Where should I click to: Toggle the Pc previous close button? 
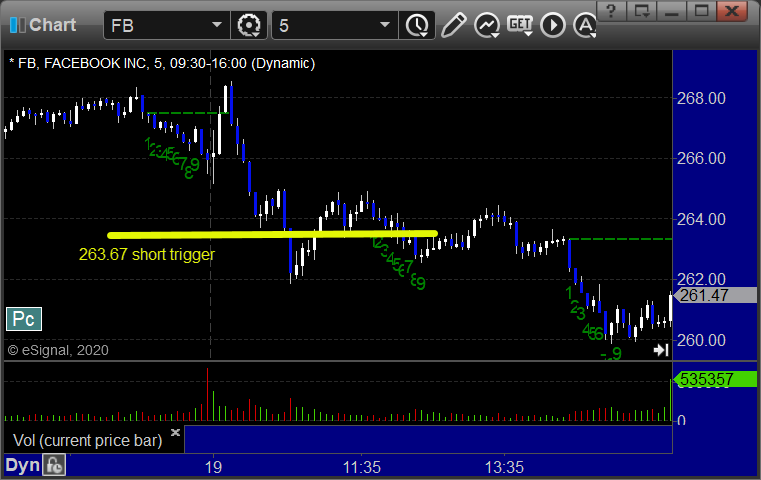click(x=24, y=319)
